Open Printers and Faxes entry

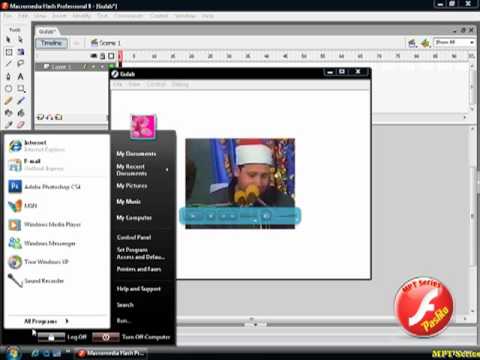click(139, 269)
